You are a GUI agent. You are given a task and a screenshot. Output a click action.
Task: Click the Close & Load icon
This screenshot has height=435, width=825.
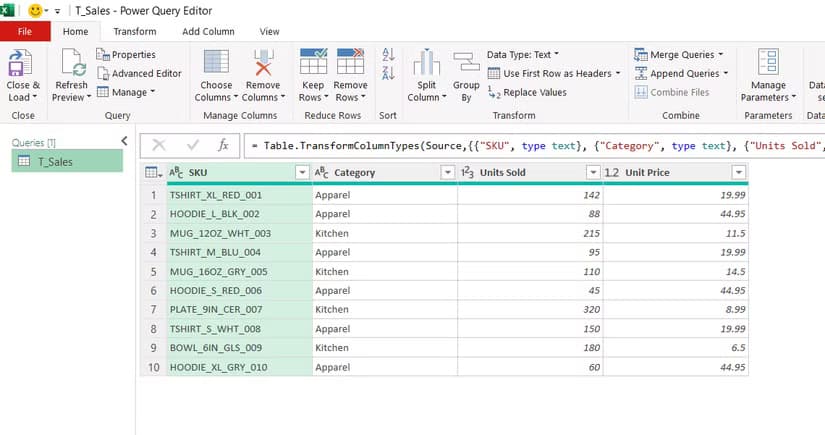click(21, 63)
